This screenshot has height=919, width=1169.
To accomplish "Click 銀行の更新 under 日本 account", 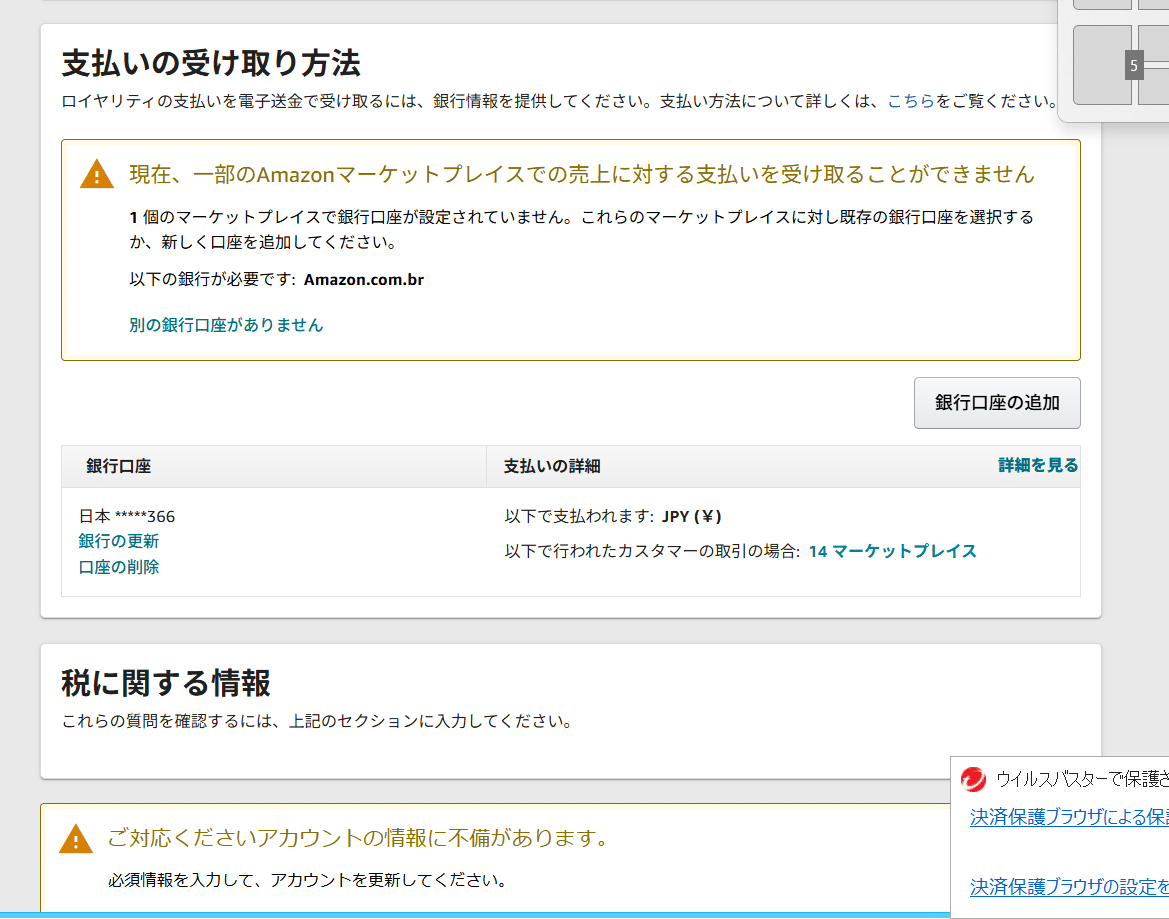I will 119,541.
